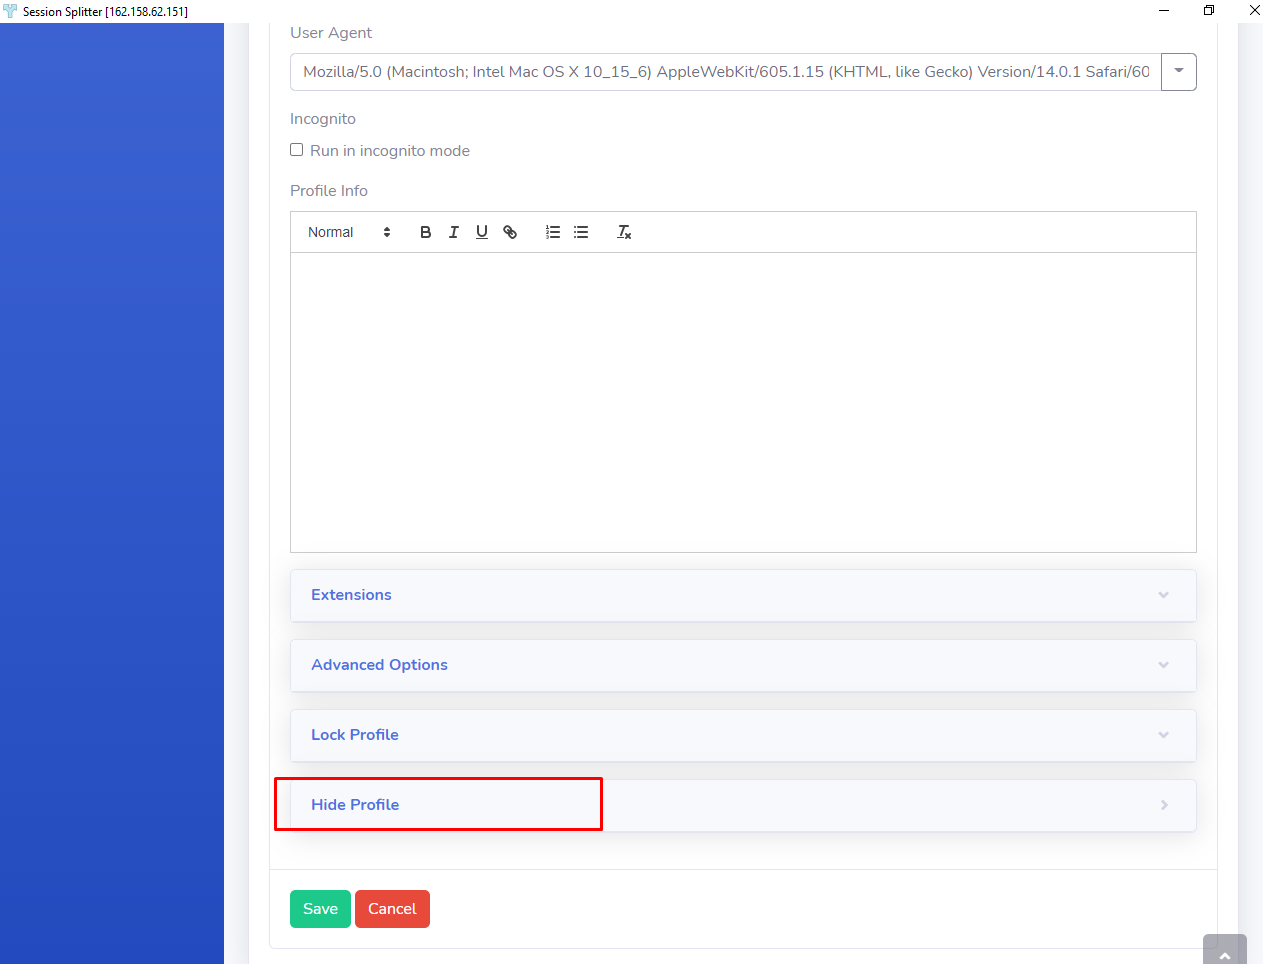This screenshot has height=964, width=1263.
Task: Close the Session Splitter window
Action: point(1254,11)
